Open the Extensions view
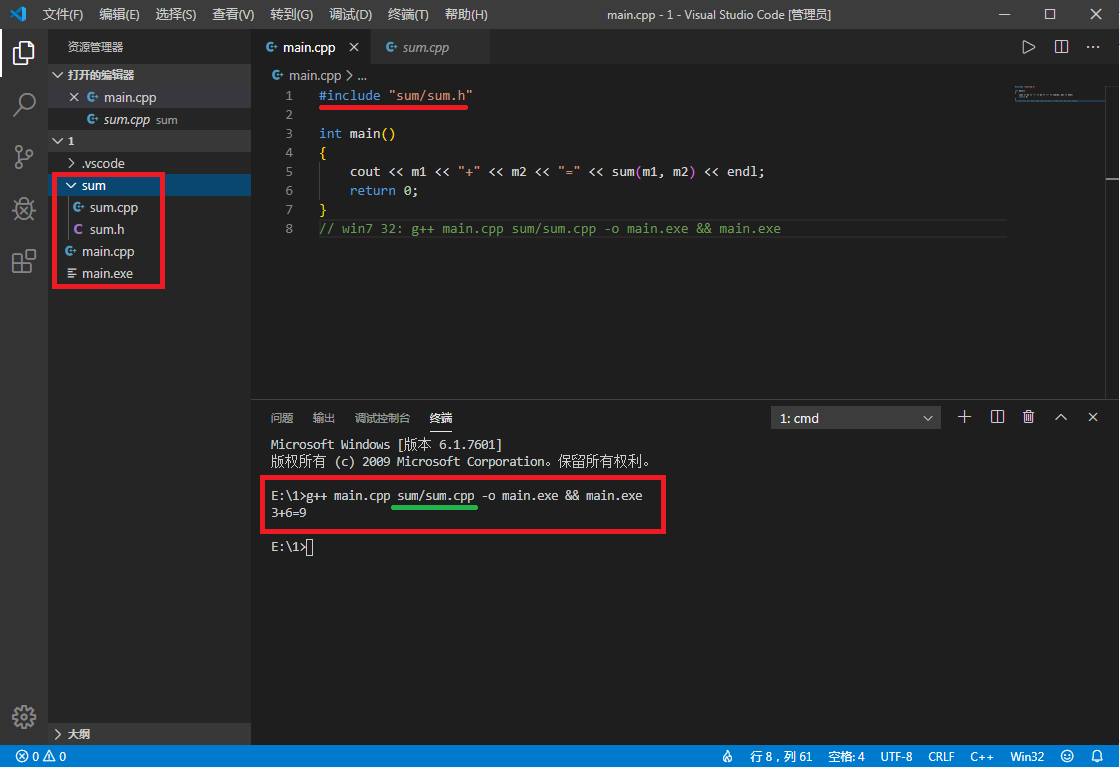Screen dimensions: 1120x768 coord(24,261)
